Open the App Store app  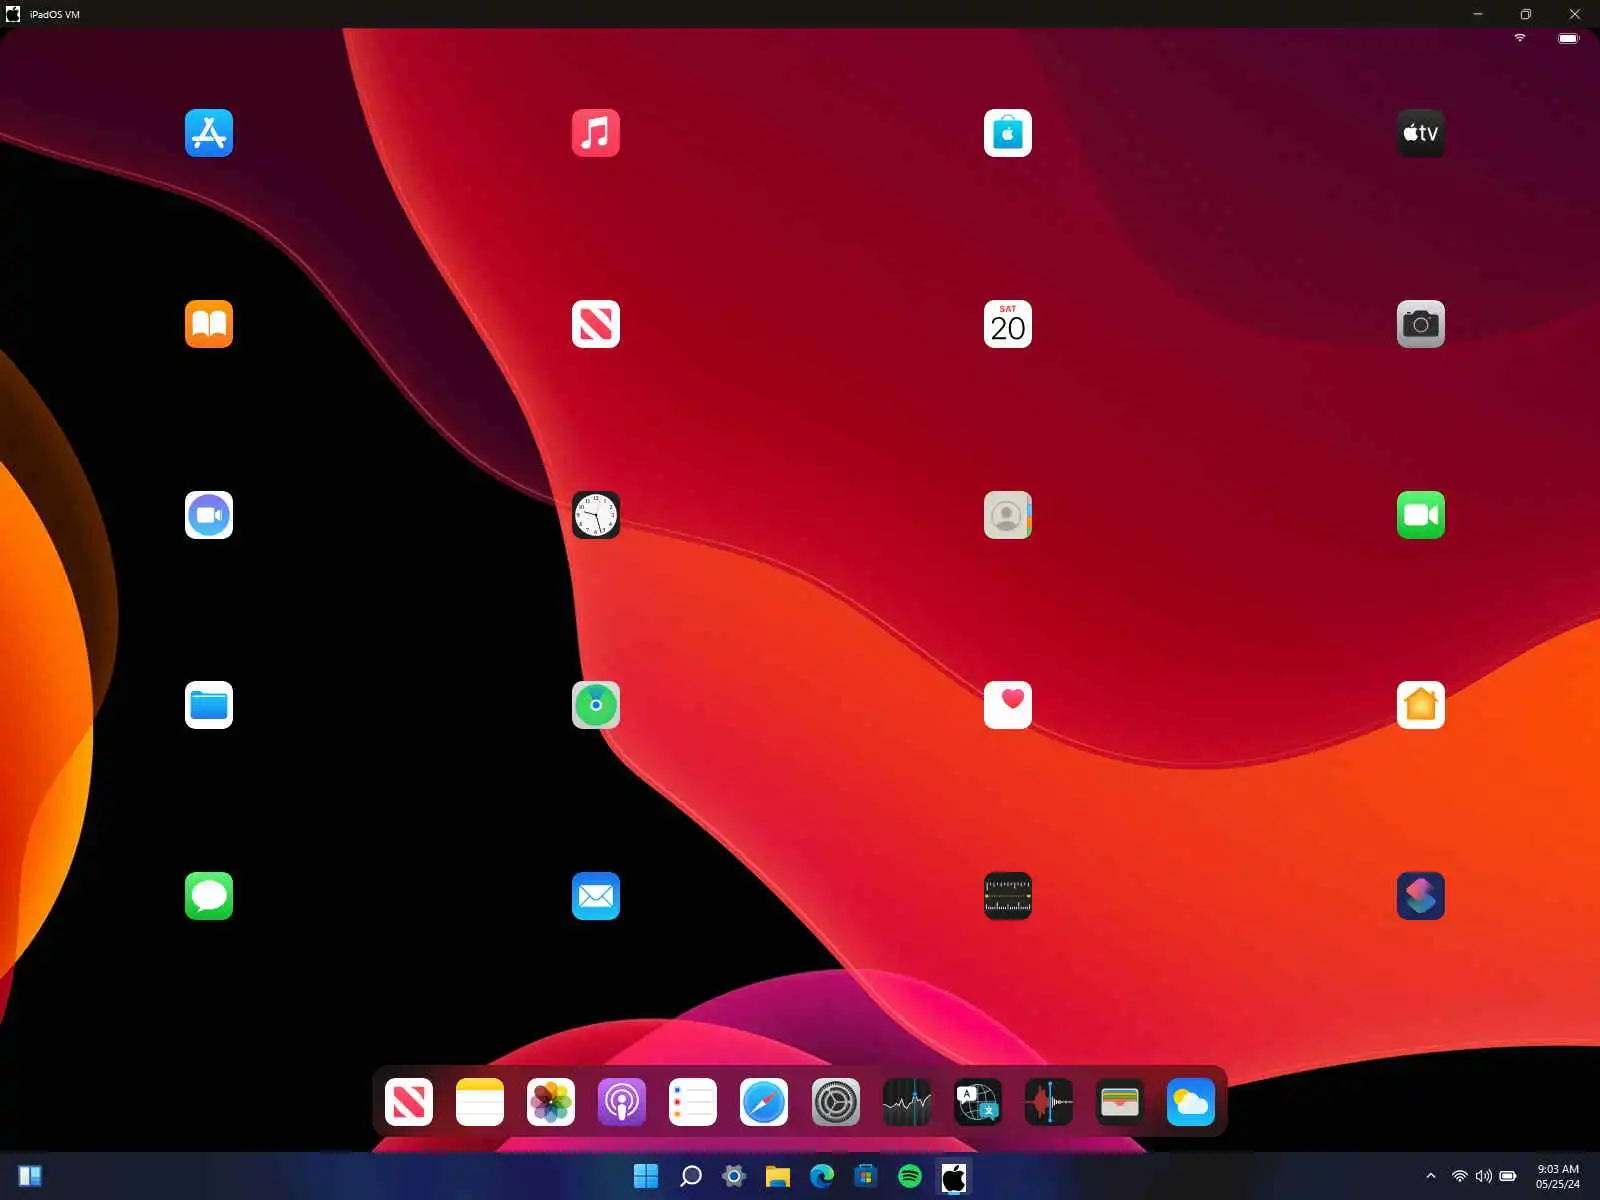pos(209,133)
